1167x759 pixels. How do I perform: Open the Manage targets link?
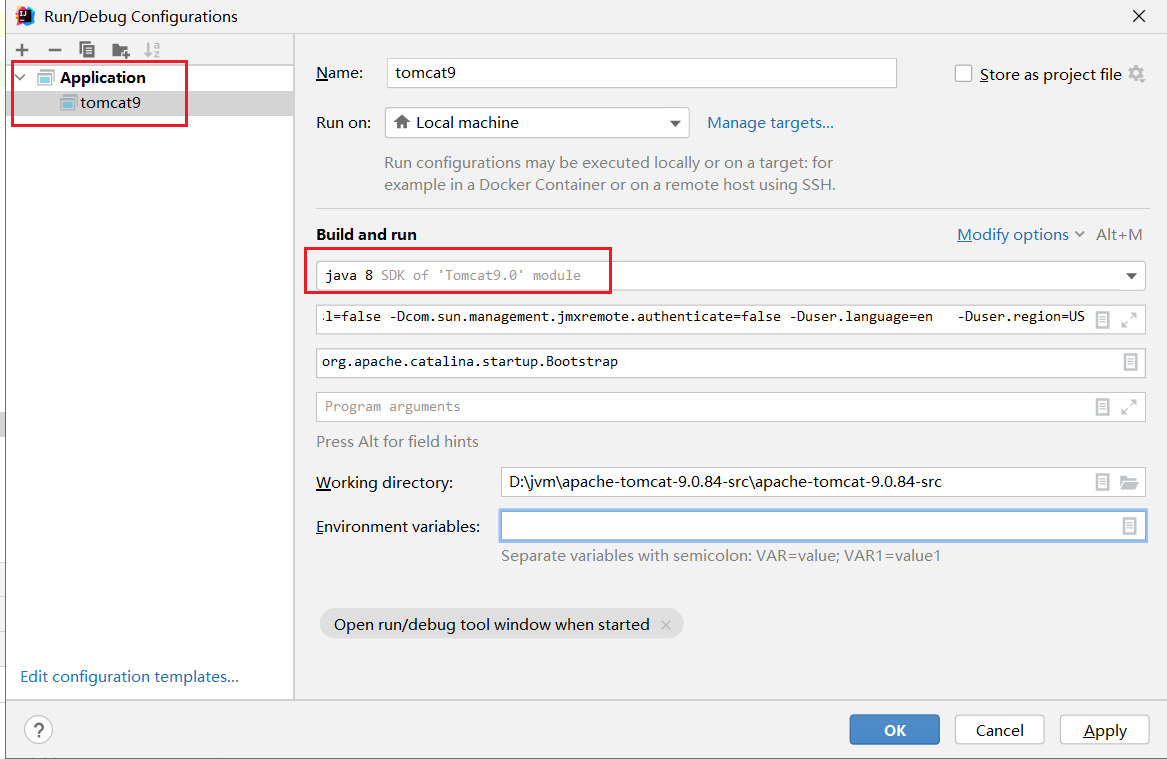tap(770, 122)
